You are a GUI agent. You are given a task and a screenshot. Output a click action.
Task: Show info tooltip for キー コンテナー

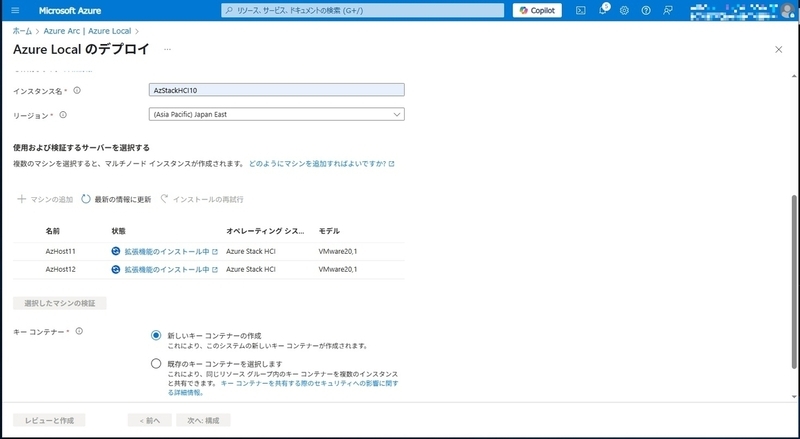coord(79,331)
